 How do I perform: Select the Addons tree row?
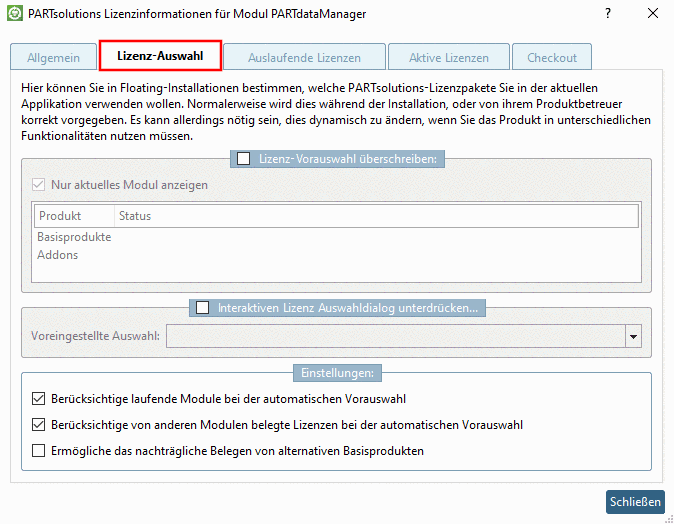[336, 255]
